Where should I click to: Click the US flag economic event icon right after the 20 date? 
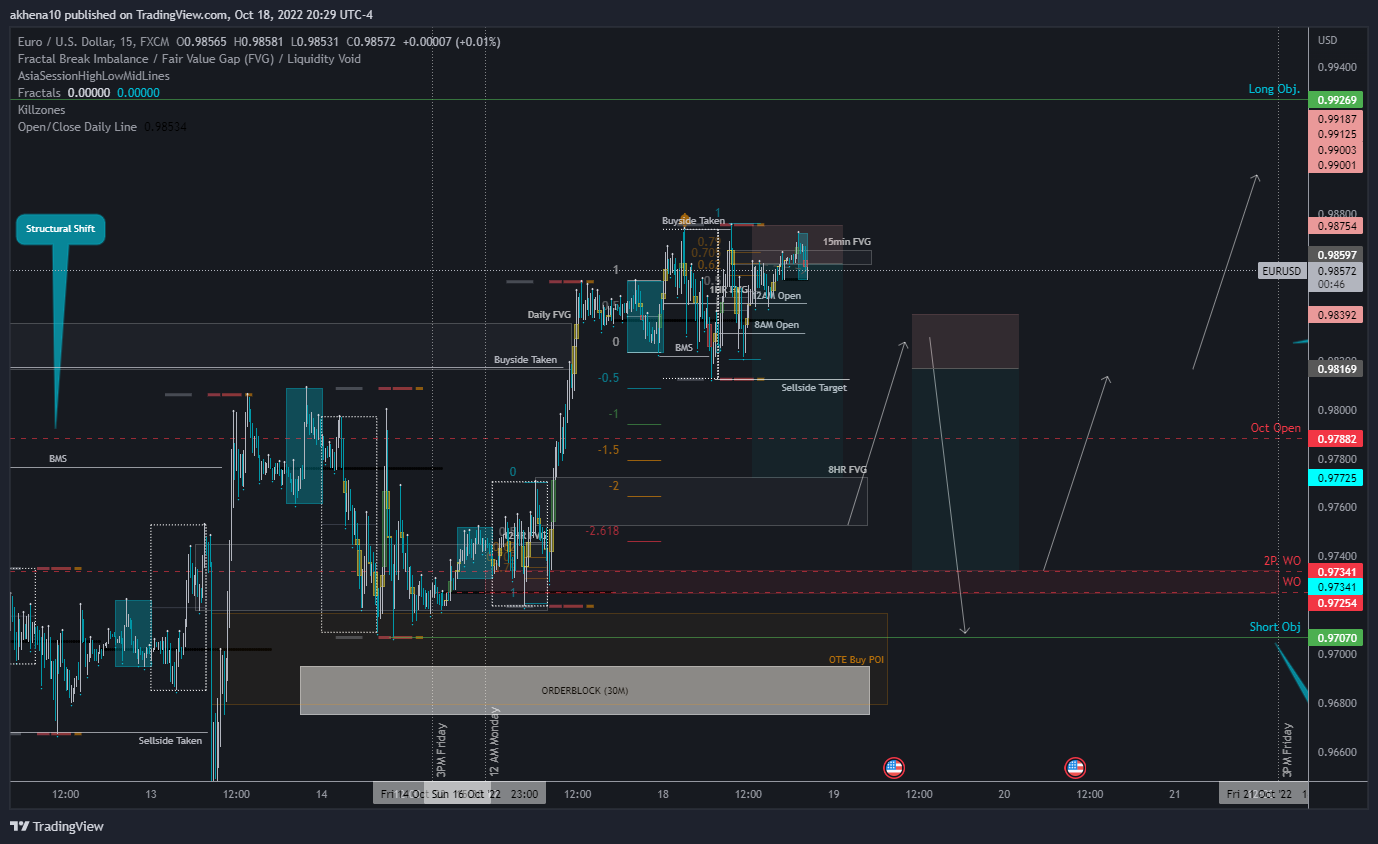1075,768
